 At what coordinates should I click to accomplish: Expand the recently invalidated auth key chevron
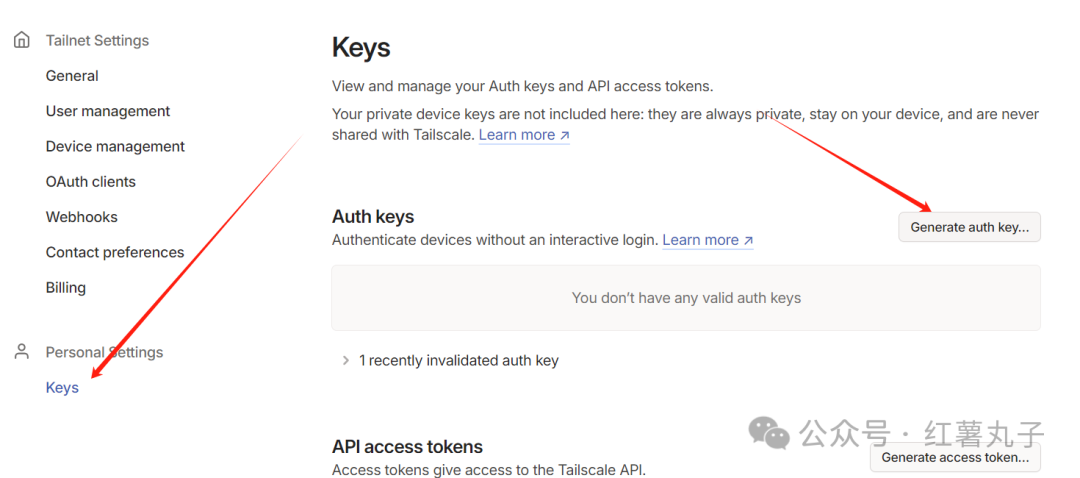pos(346,360)
